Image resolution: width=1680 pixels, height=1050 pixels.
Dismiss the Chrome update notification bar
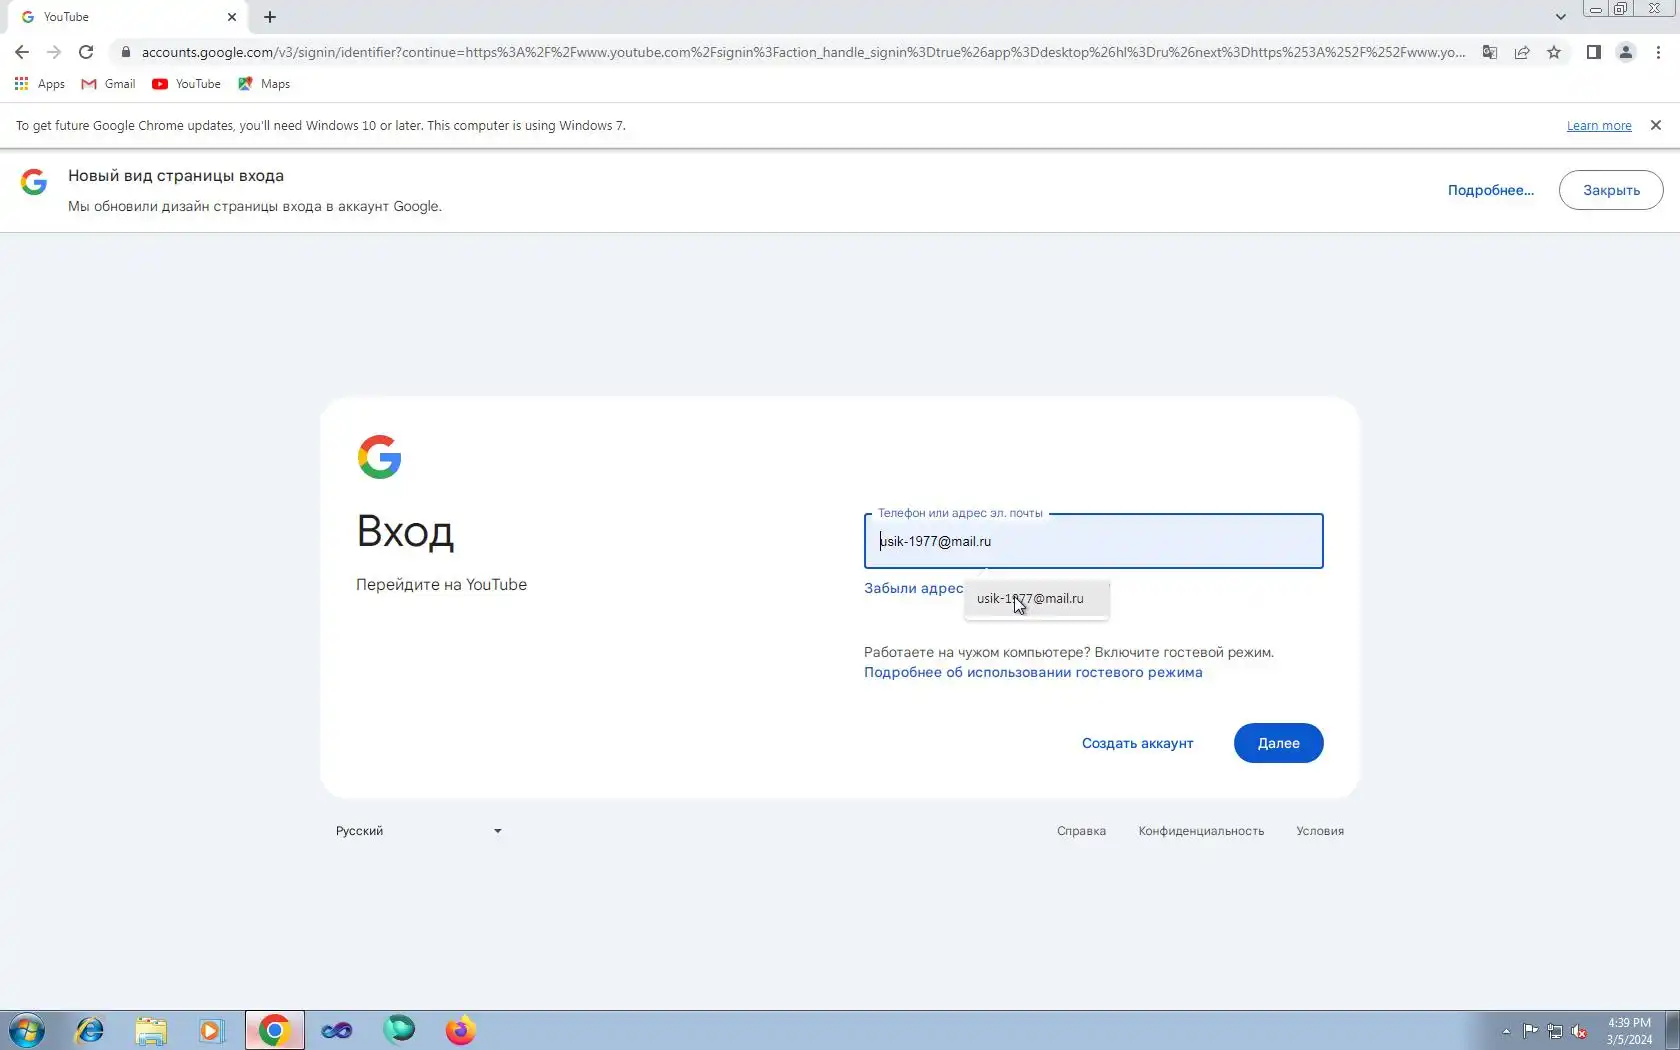(1656, 125)
